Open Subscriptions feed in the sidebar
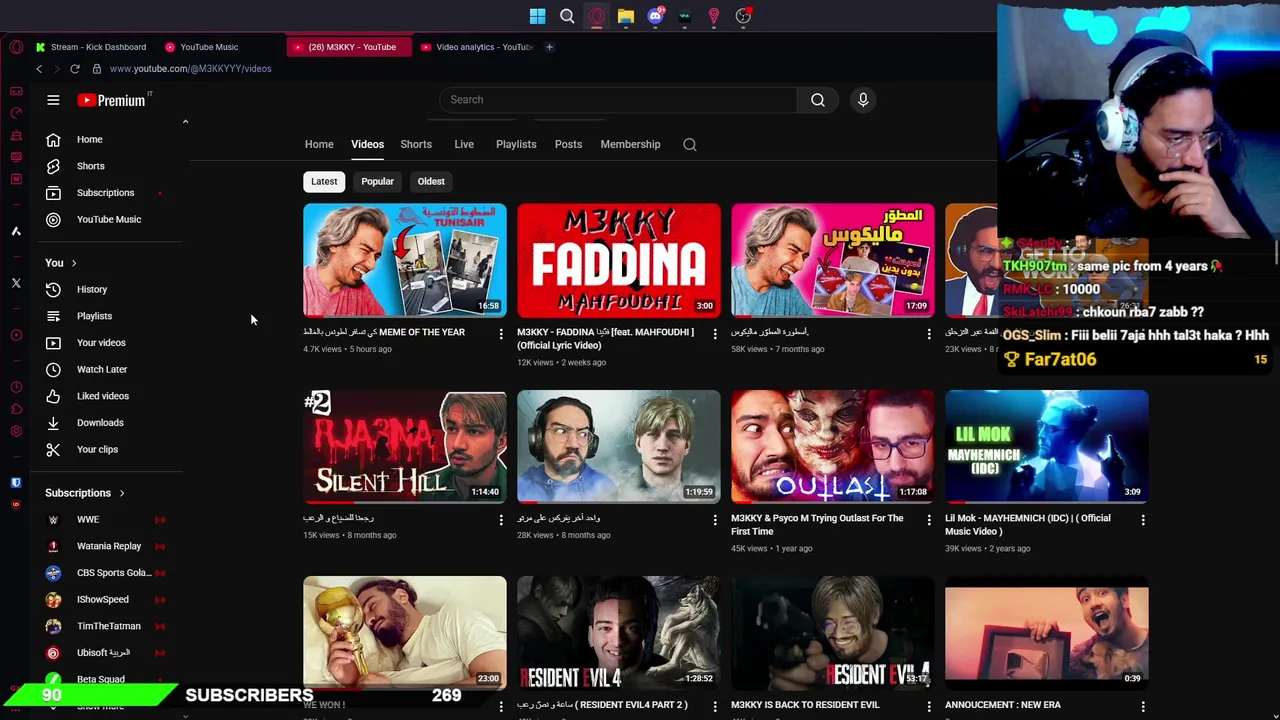 tap(105, 193)
